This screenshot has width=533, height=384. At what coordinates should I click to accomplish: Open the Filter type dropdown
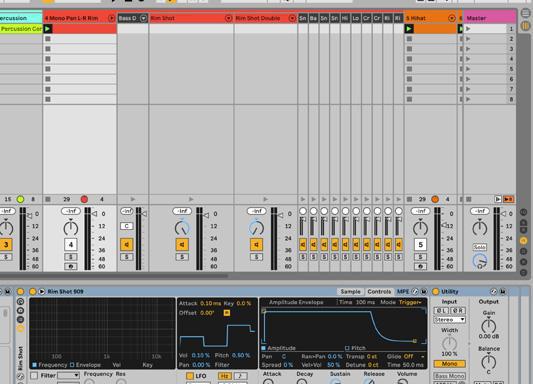point(68,376)
